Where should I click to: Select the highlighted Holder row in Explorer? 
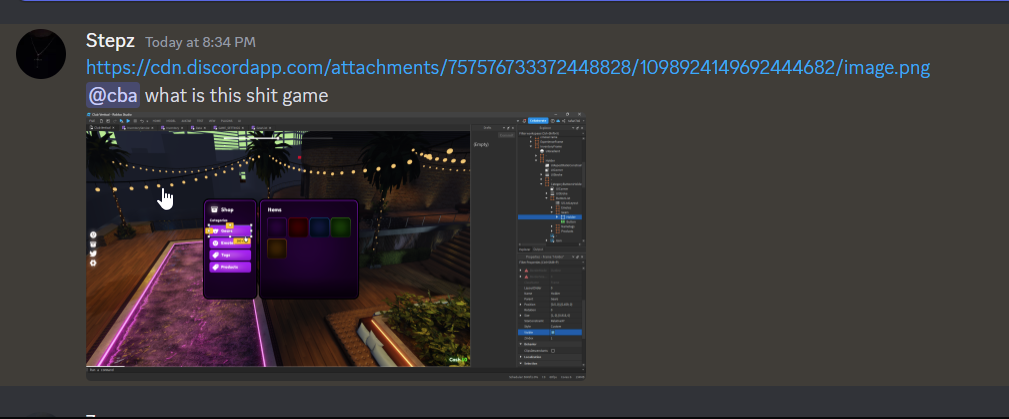pos(550,217)
